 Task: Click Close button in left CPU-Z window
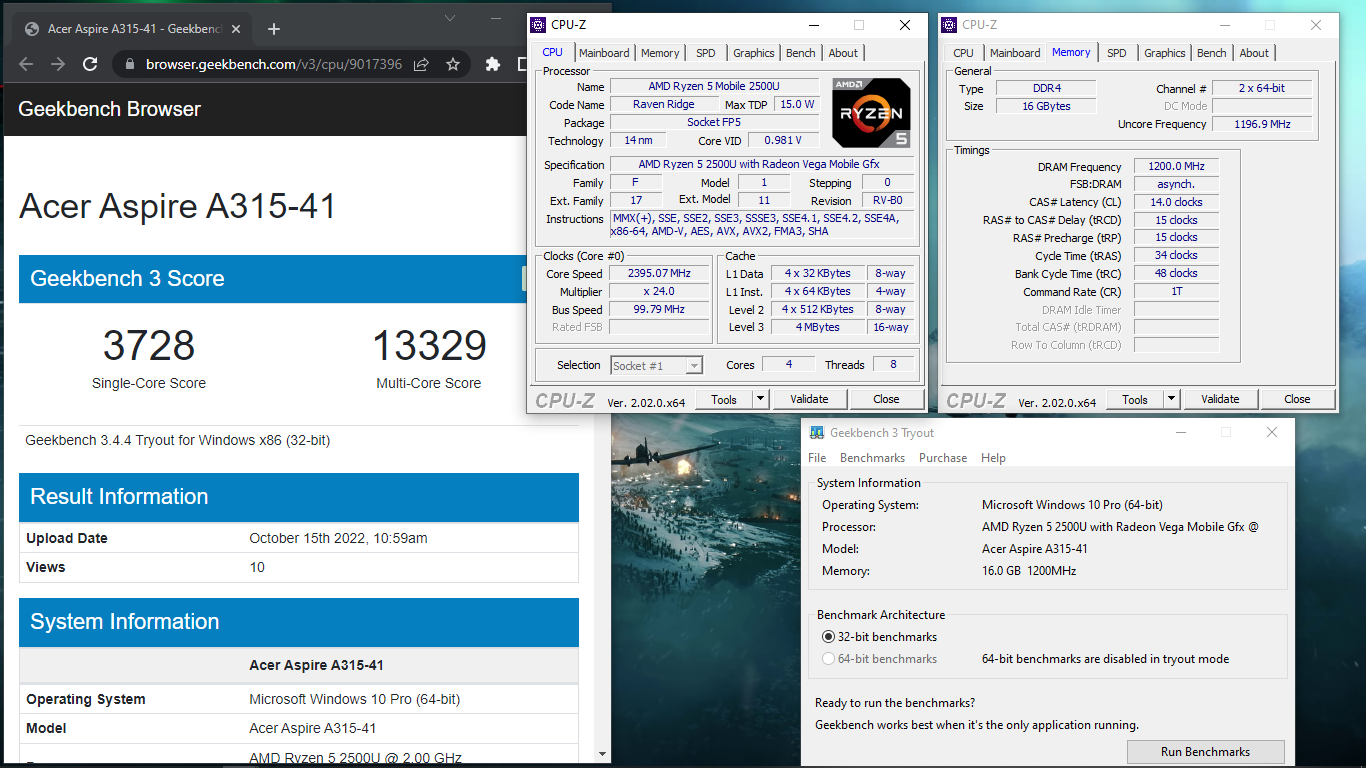[886, 399]
